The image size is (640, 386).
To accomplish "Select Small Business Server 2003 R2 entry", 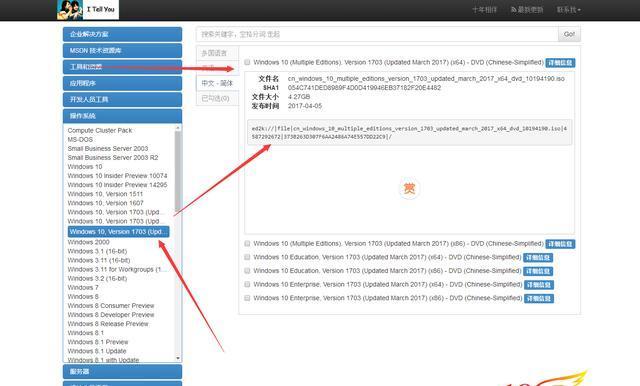I will pyautogui.click(x=113, y=158).
